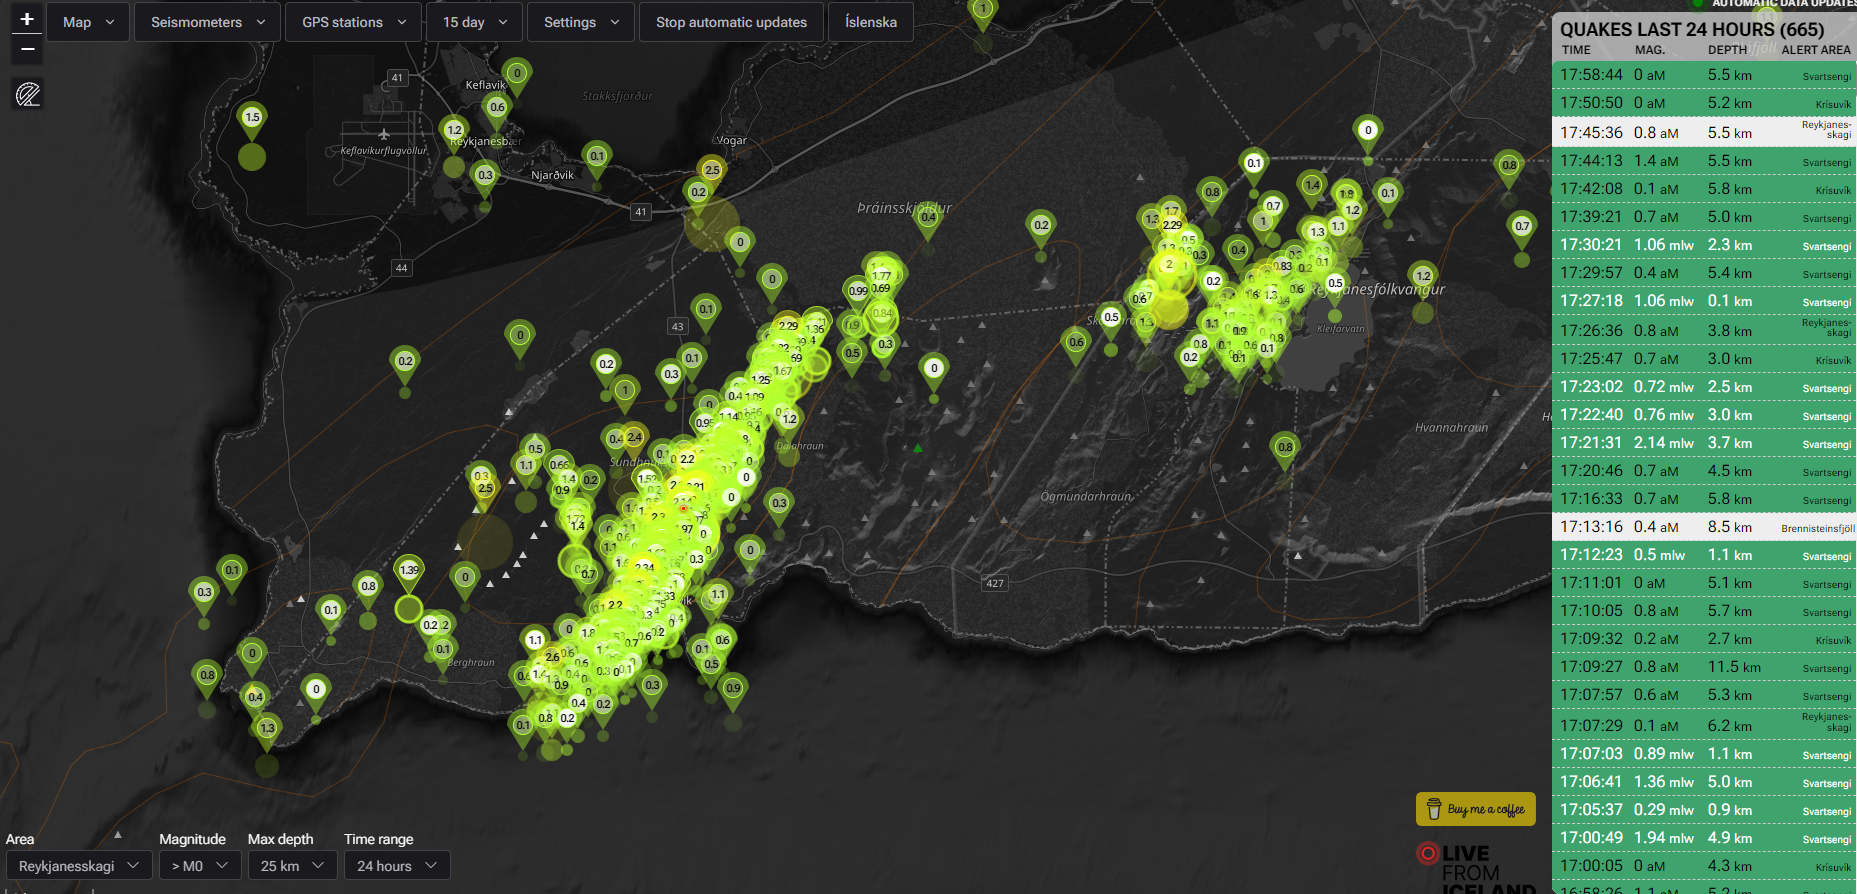
Task: Open the Time range 24 hours dropdown
Action: pyautogui.click(x=397, y=865)
